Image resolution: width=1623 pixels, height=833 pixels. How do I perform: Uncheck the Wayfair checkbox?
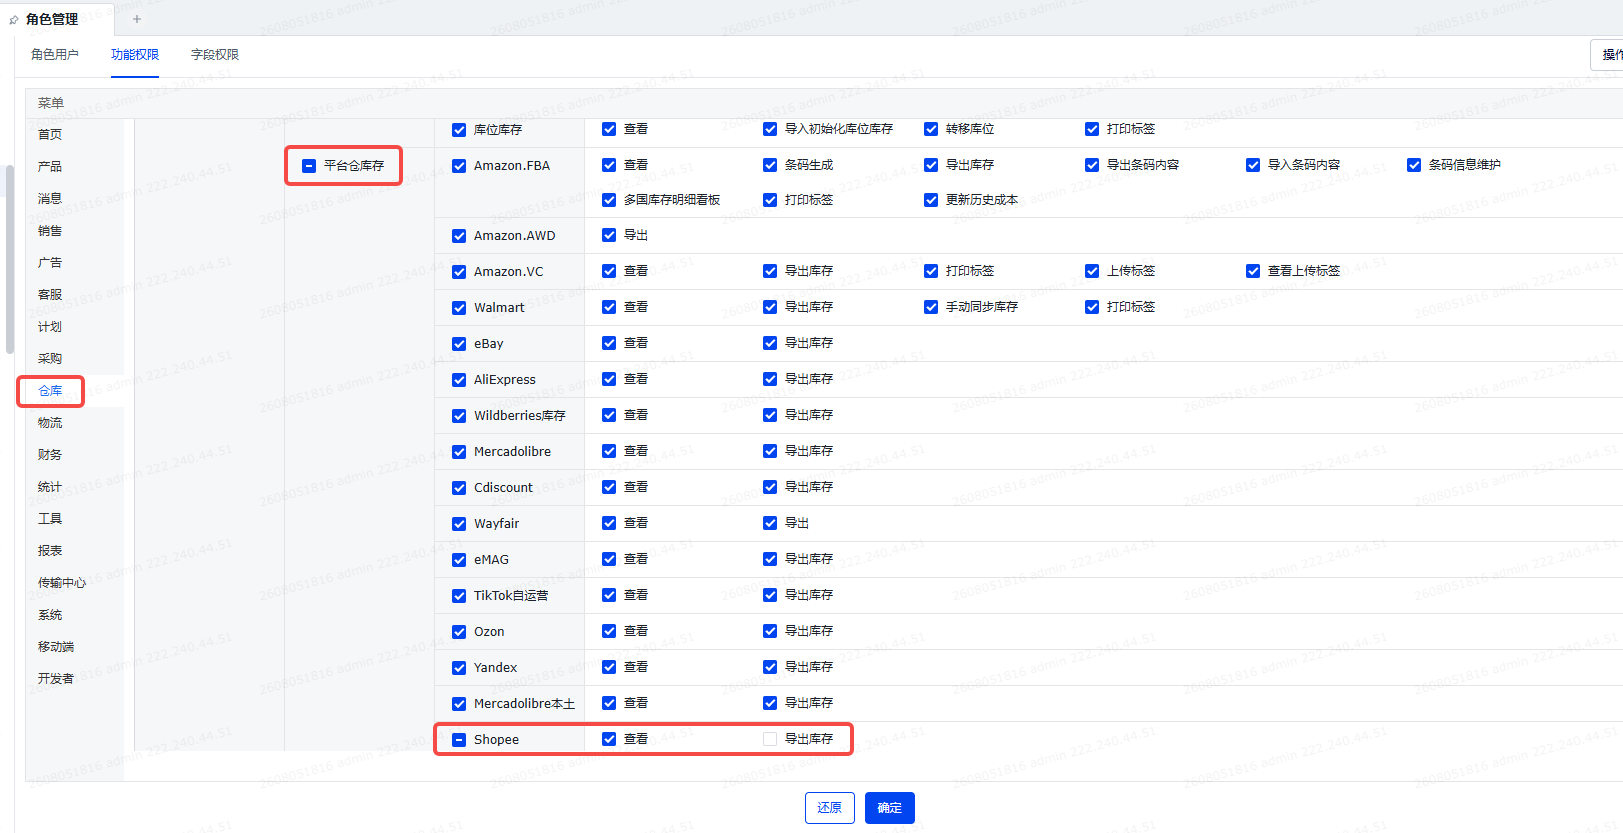pyautogui.click(x=459, y=524)
